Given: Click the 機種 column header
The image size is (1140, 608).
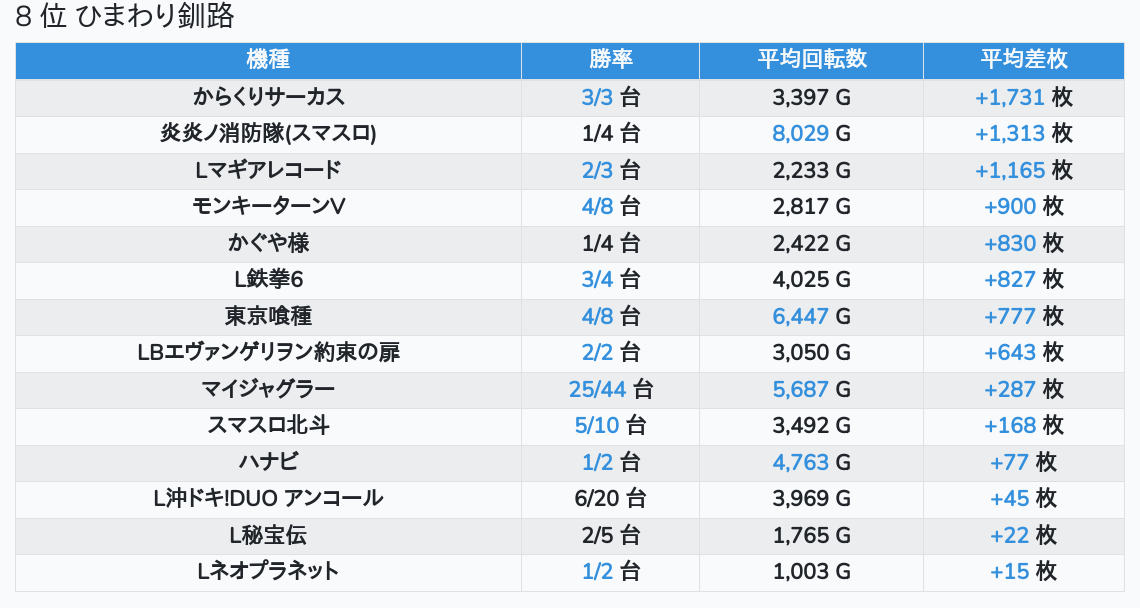Looking at the screenshot, I should [268, 60].
